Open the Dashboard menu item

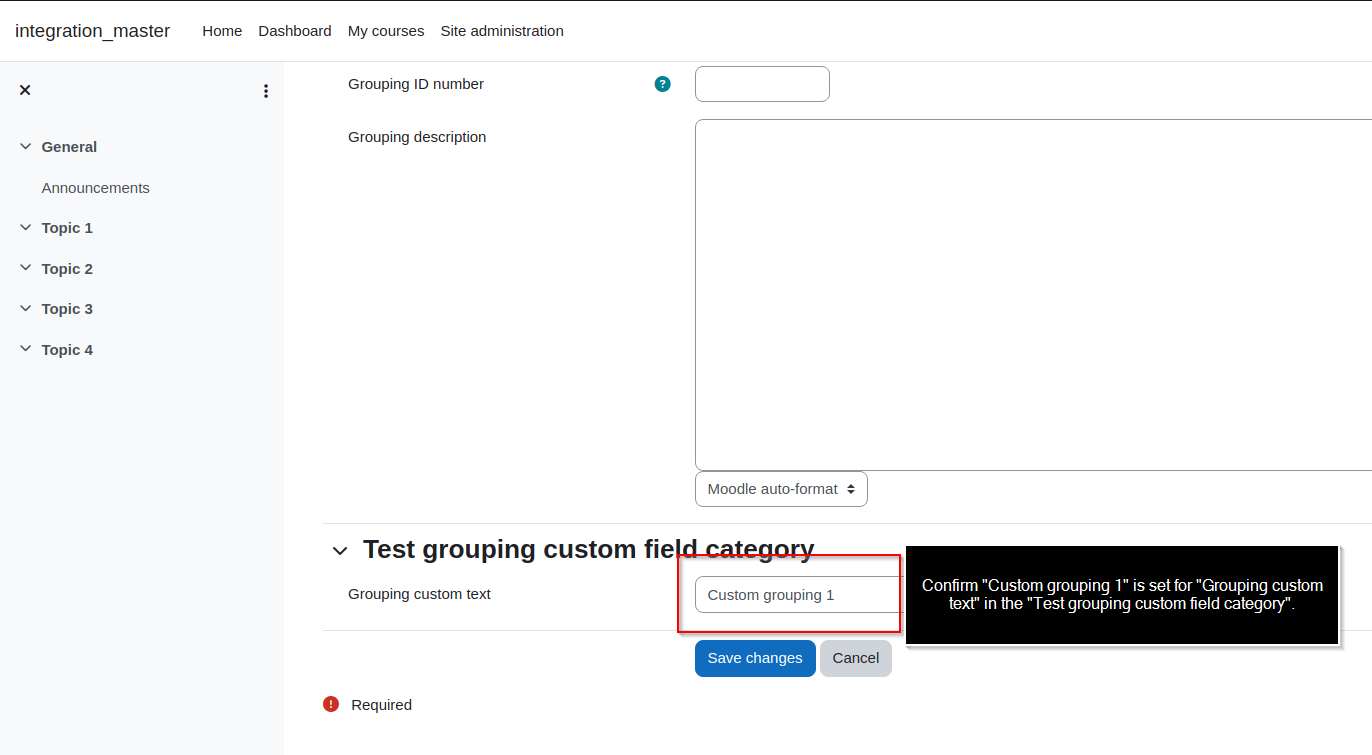295,31
